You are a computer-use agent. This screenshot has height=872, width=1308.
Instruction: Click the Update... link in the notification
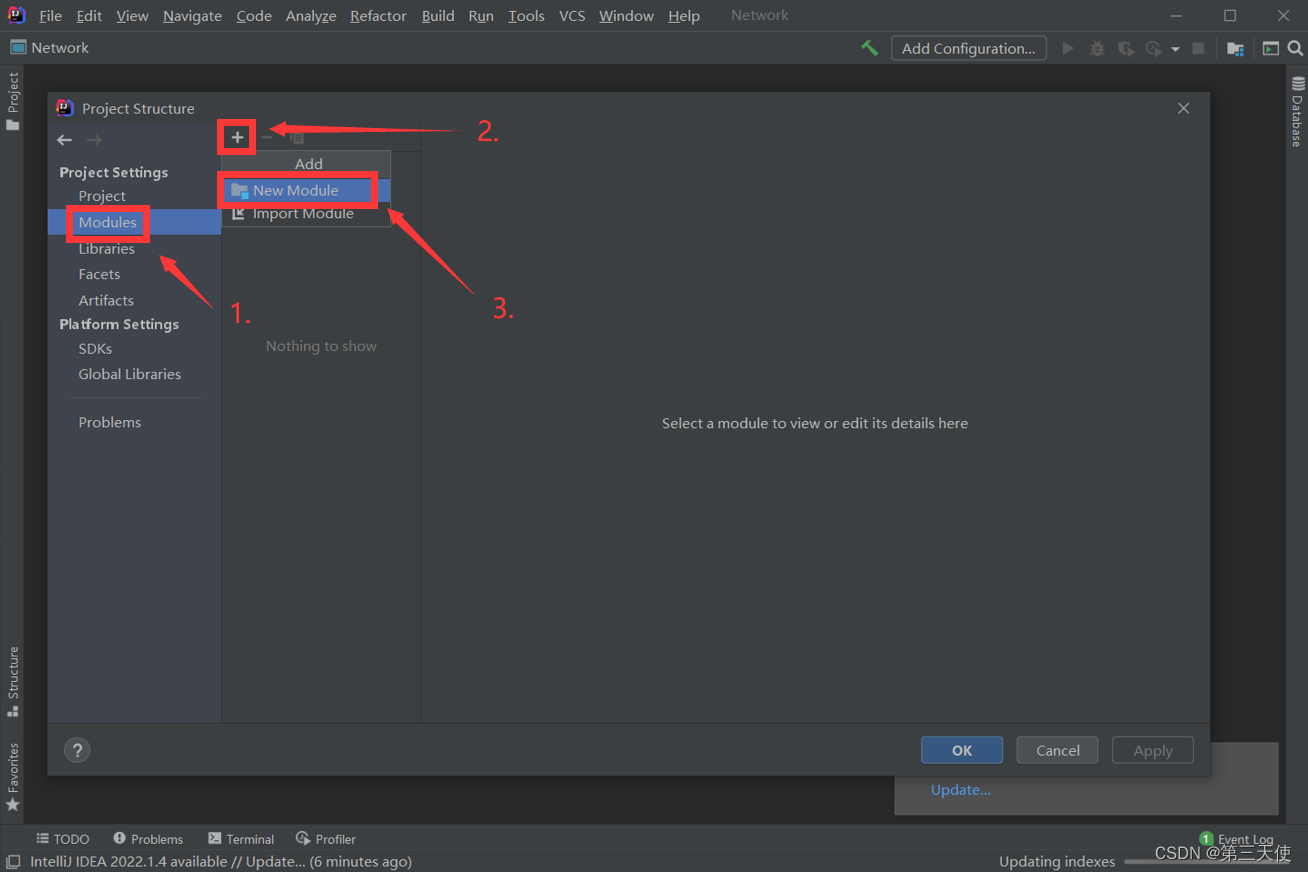click(961, 790)
